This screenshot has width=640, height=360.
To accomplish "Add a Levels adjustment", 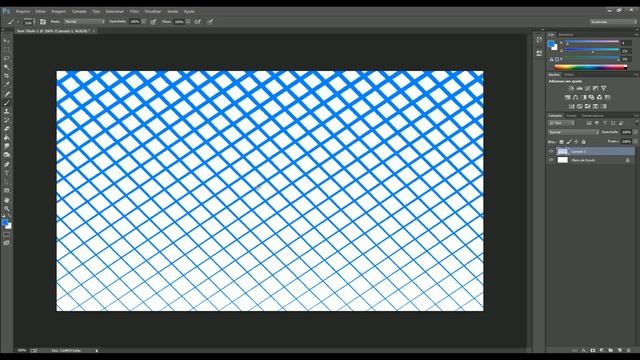I will [x=580, y=88].
